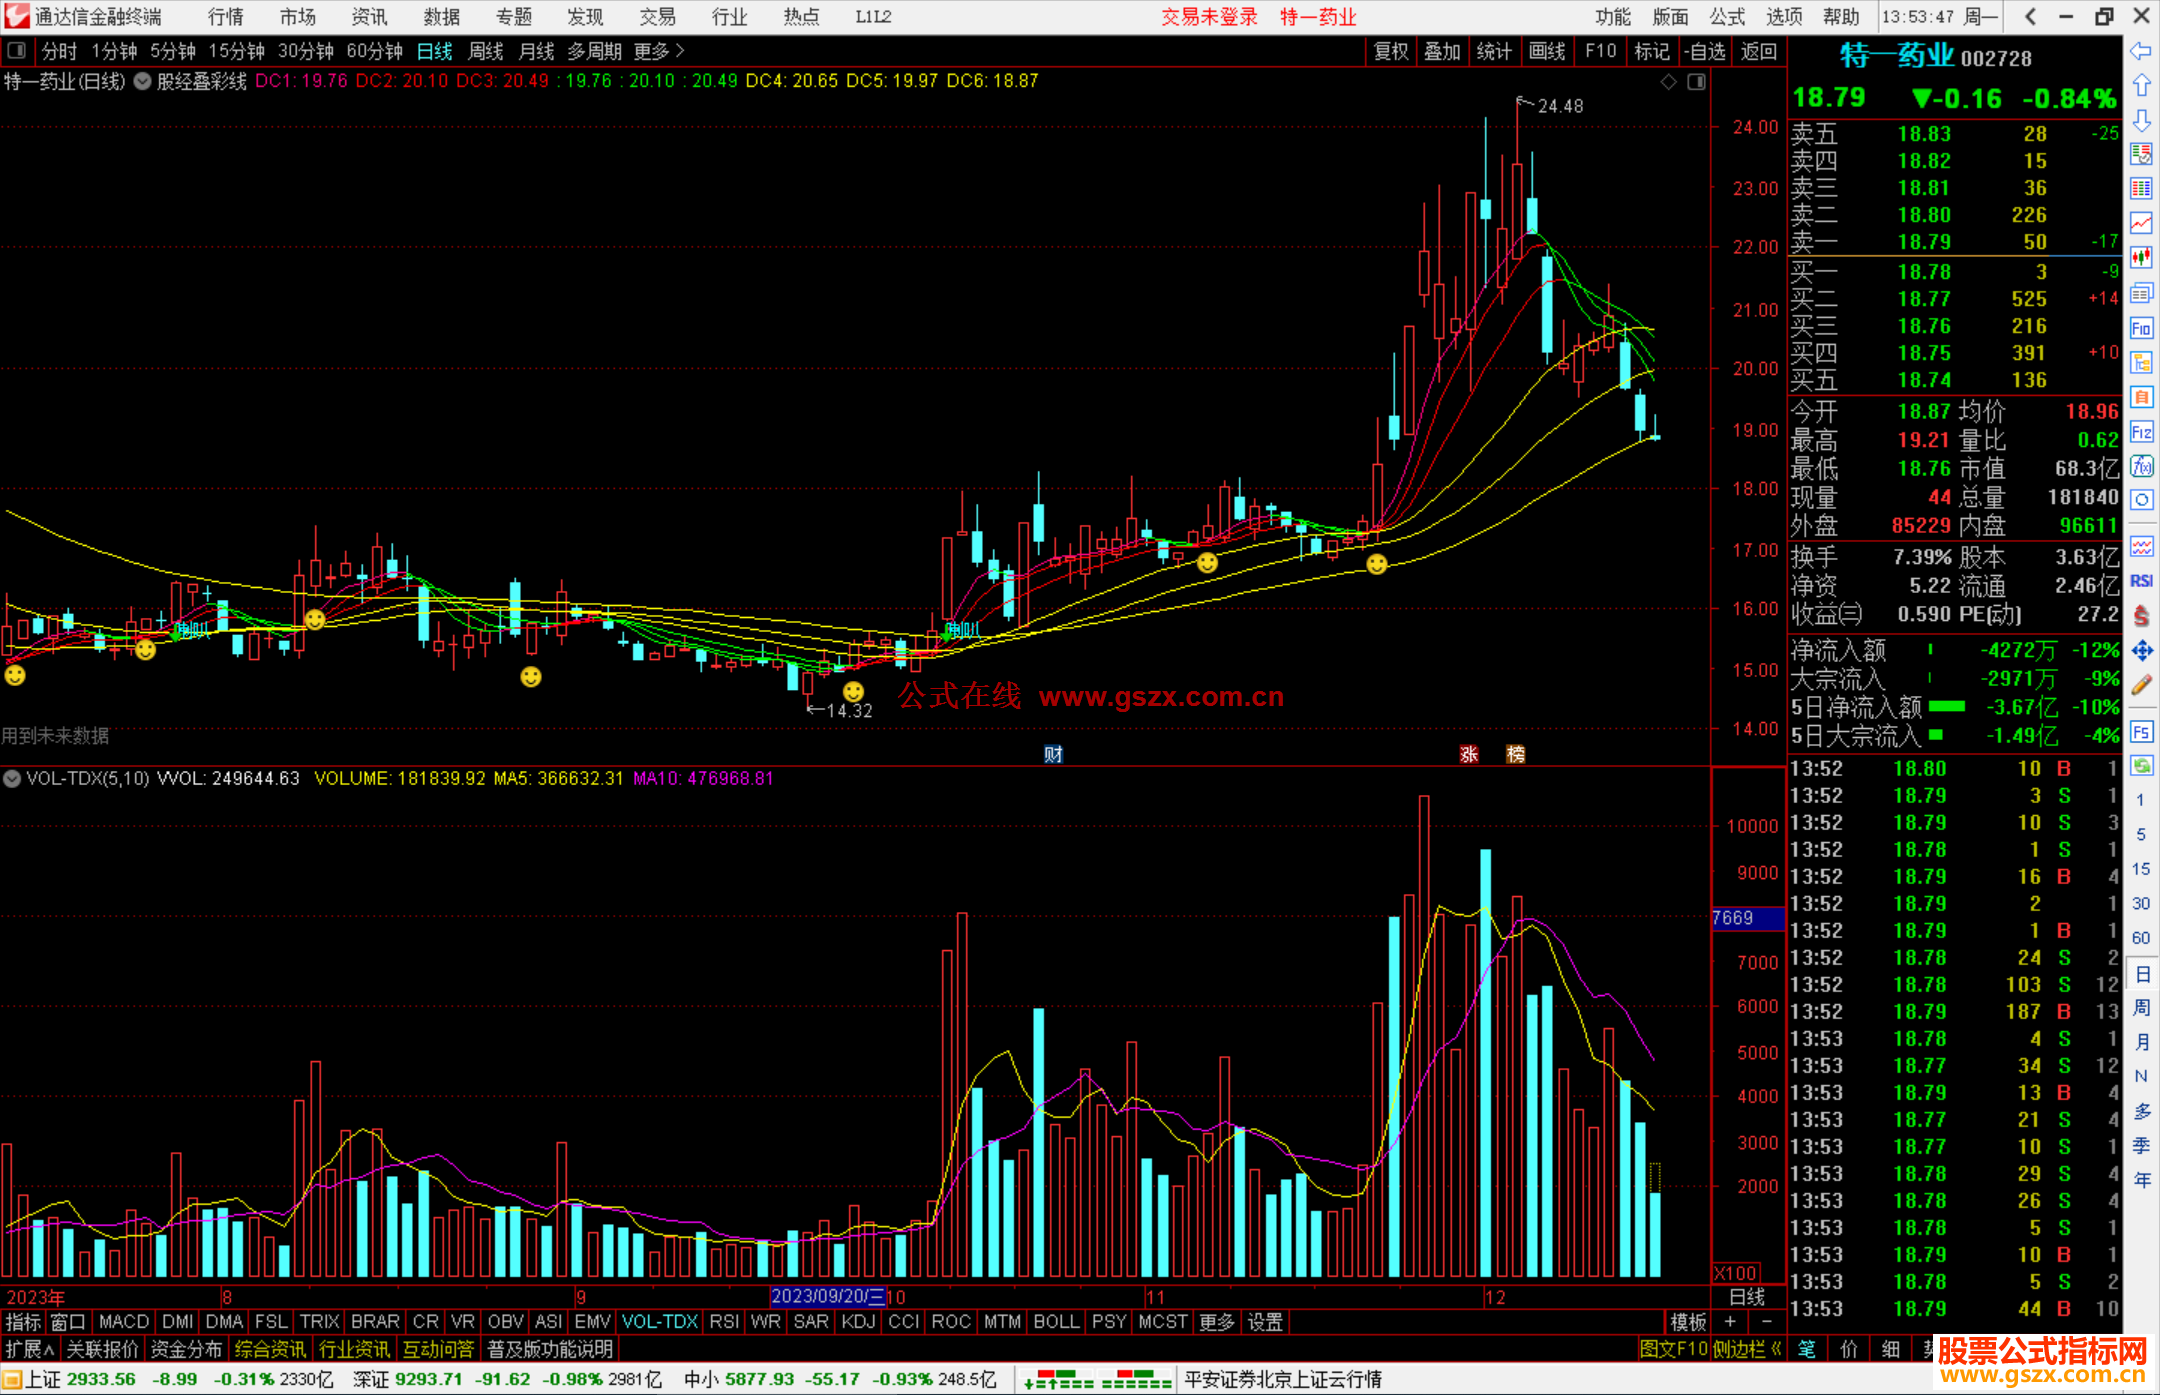The image size is (2160, 1395).
Task: Click the back arrow icon in right sidebar
Action: (x=2141, y=51)
